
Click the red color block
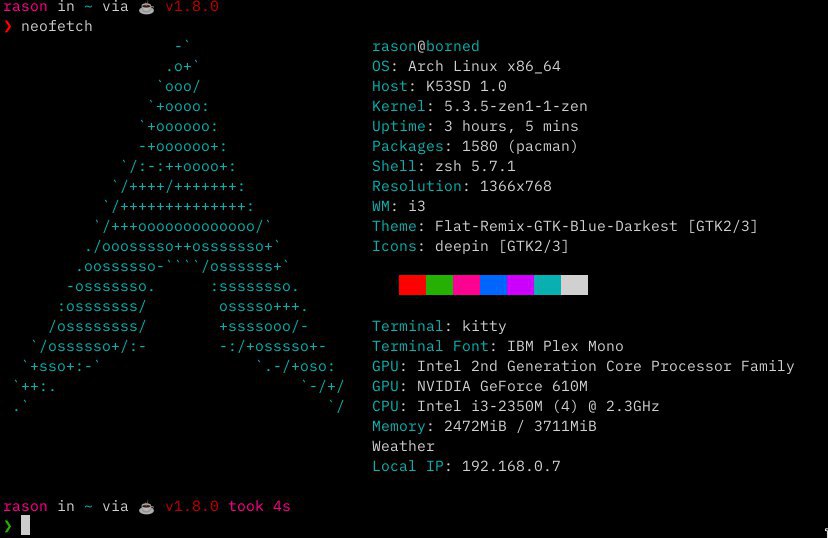[x=412, y=285]
